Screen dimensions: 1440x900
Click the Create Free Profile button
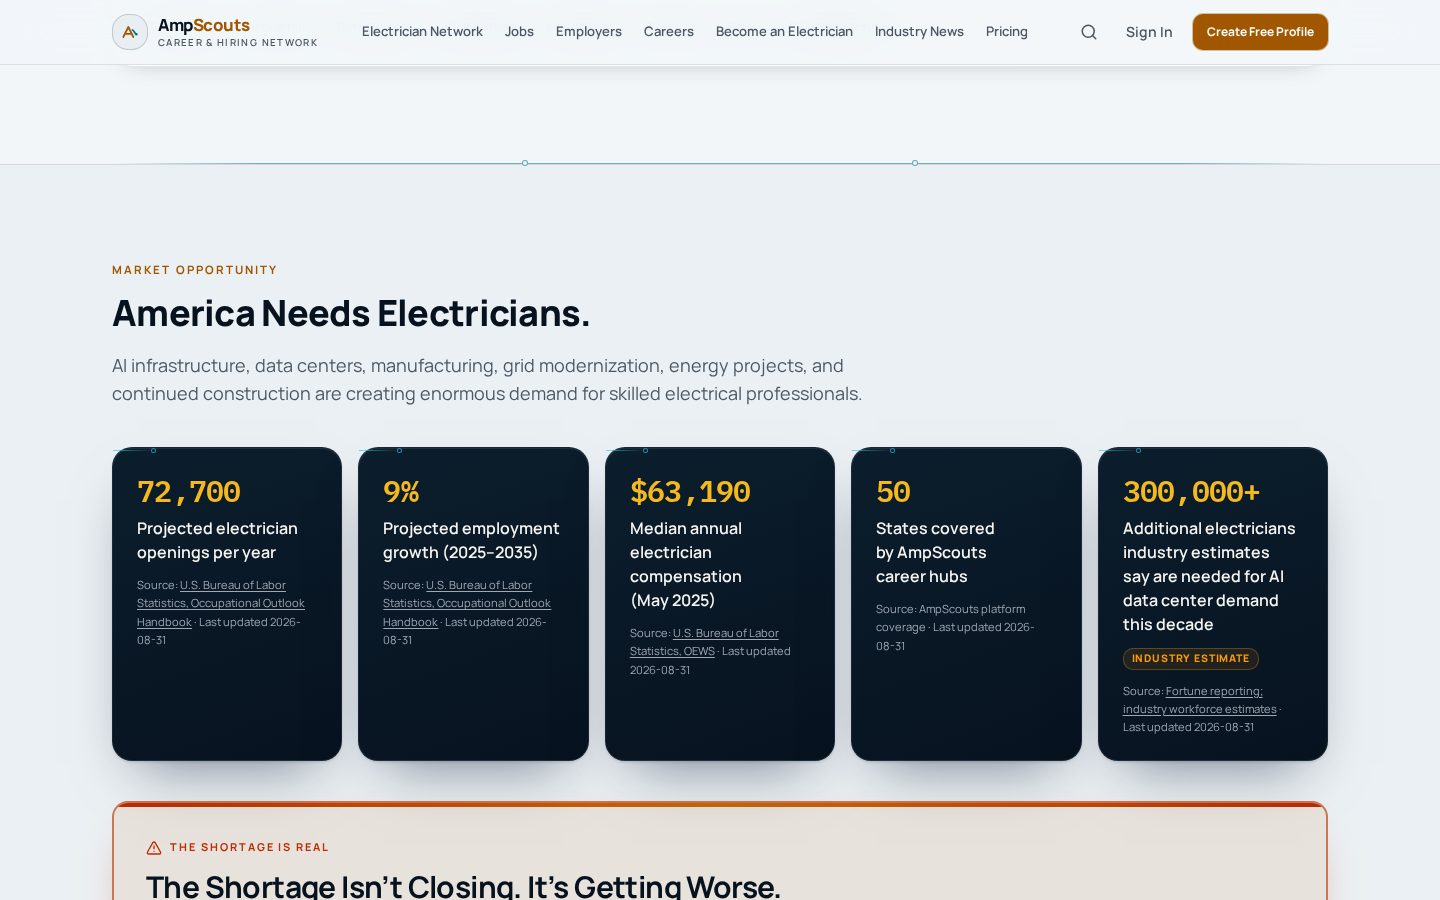point(1260,32)
